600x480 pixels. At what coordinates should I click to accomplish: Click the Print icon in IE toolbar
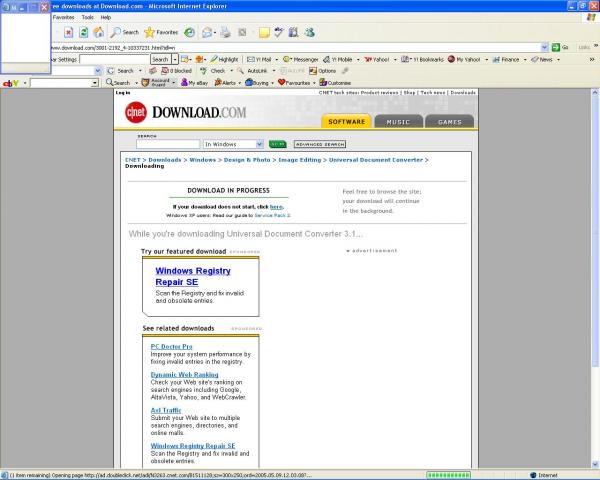click(x=226, y=32)
